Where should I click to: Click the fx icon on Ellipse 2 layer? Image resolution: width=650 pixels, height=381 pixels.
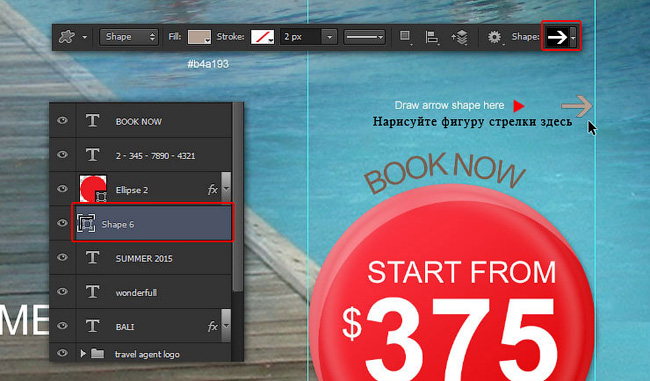pos(212,190)
